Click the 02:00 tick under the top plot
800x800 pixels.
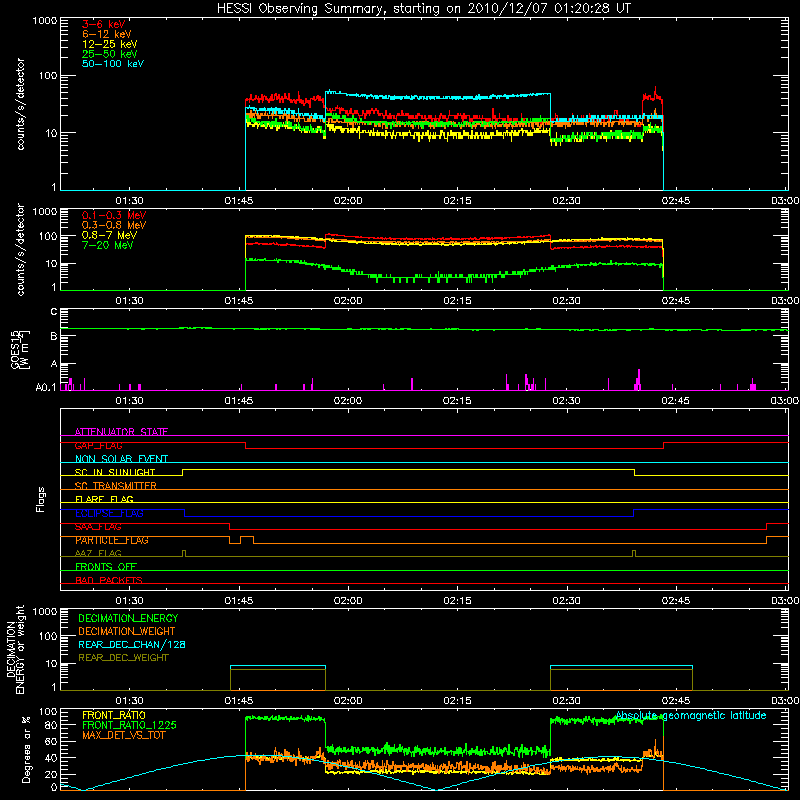coord(348,201)
